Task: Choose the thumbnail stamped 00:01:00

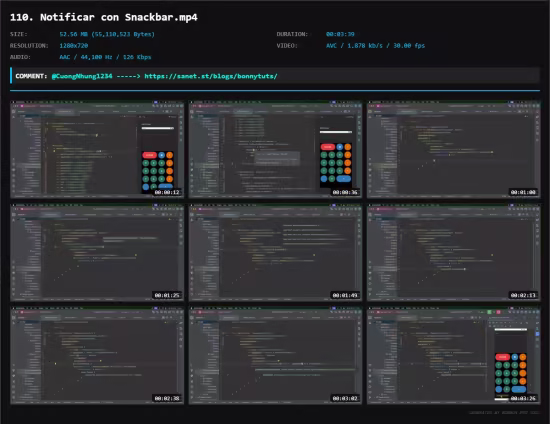Action: pos(454,149)
